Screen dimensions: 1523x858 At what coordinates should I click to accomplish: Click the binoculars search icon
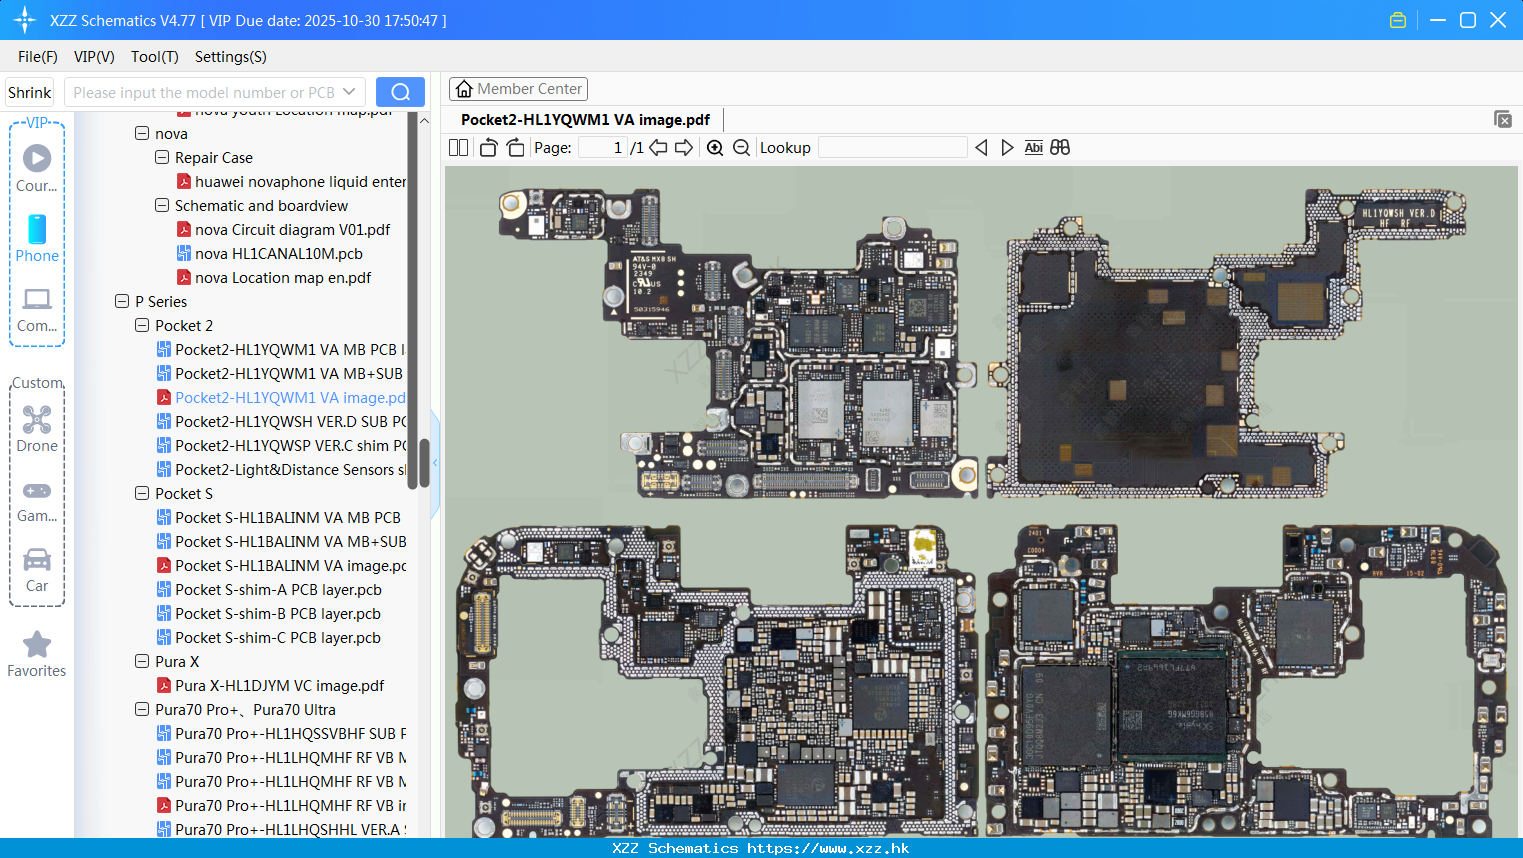[1060, 147]
